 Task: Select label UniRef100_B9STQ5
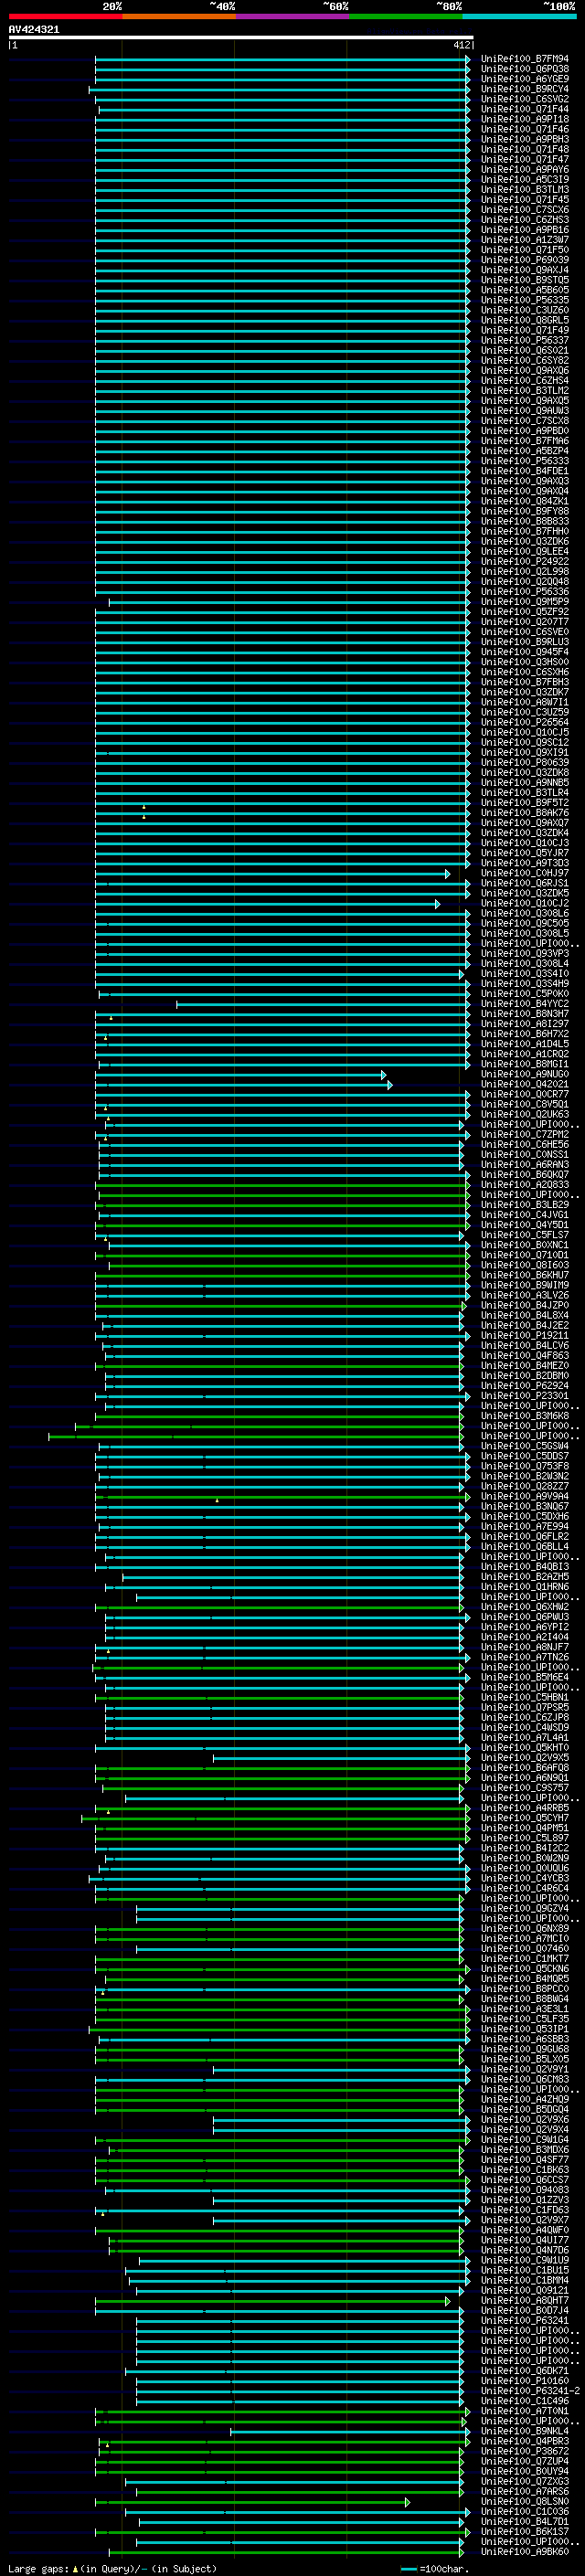pyautogui.click(x=525, y=280)
